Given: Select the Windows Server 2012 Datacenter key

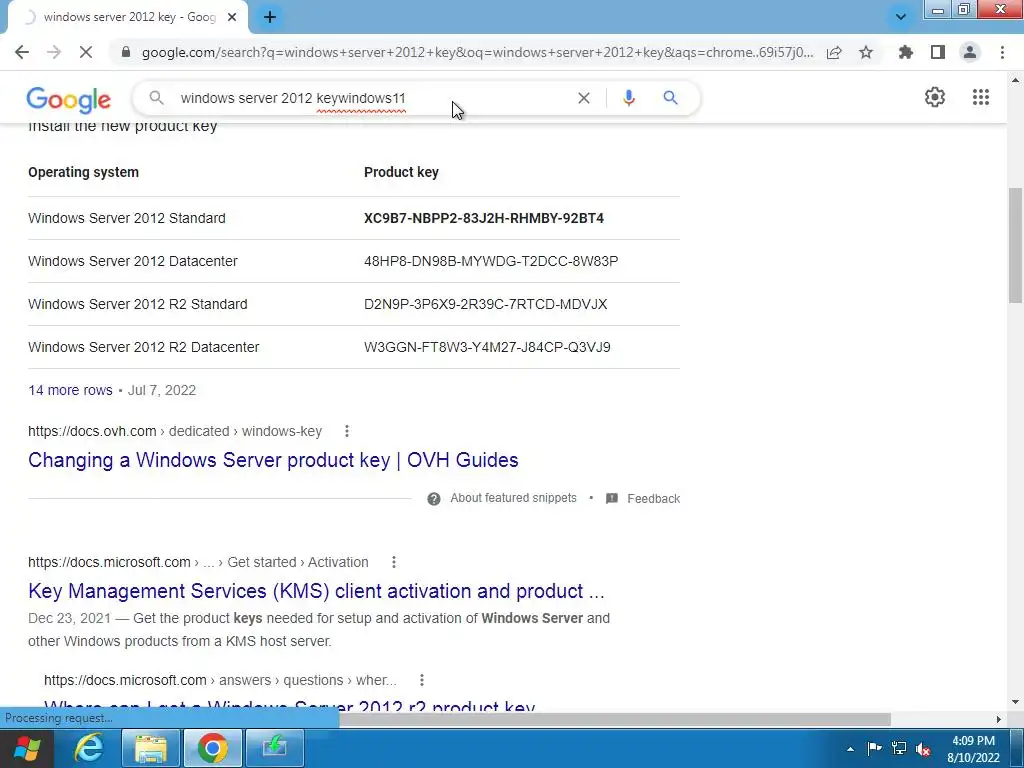Looking at the screenshot, I should (x=491, y=261).
